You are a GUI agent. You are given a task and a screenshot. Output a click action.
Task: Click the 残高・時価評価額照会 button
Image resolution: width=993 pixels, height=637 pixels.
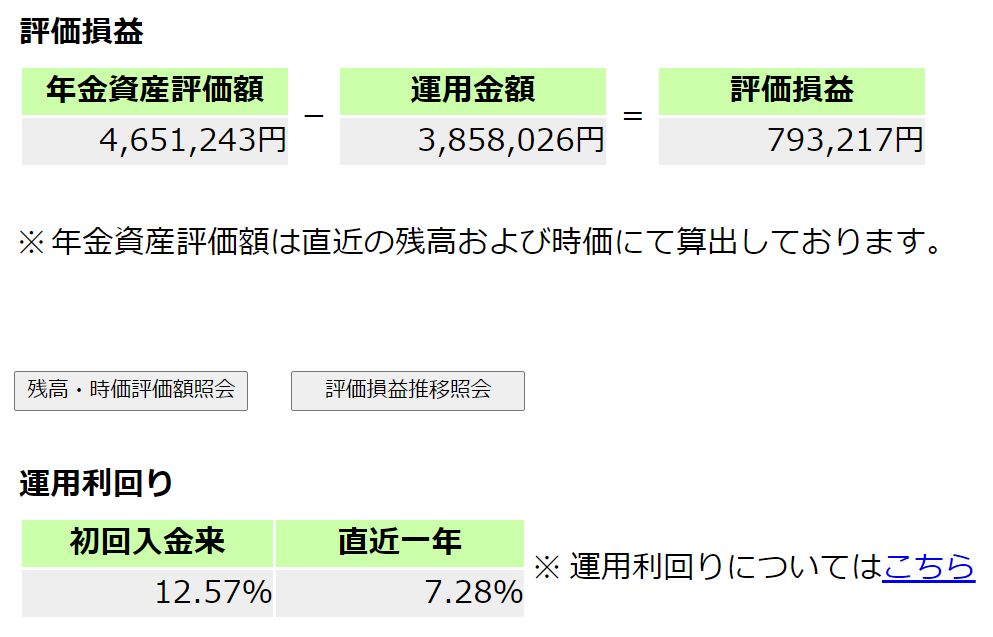coord(131,390)
